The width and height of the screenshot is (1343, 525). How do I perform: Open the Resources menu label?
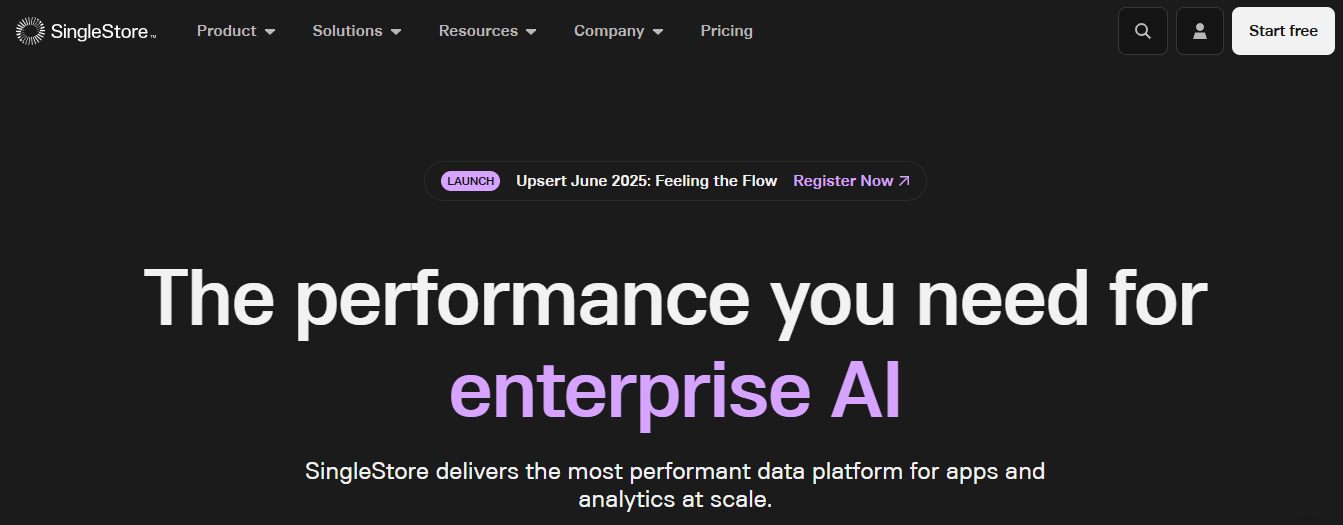click(x=478, y=31)
